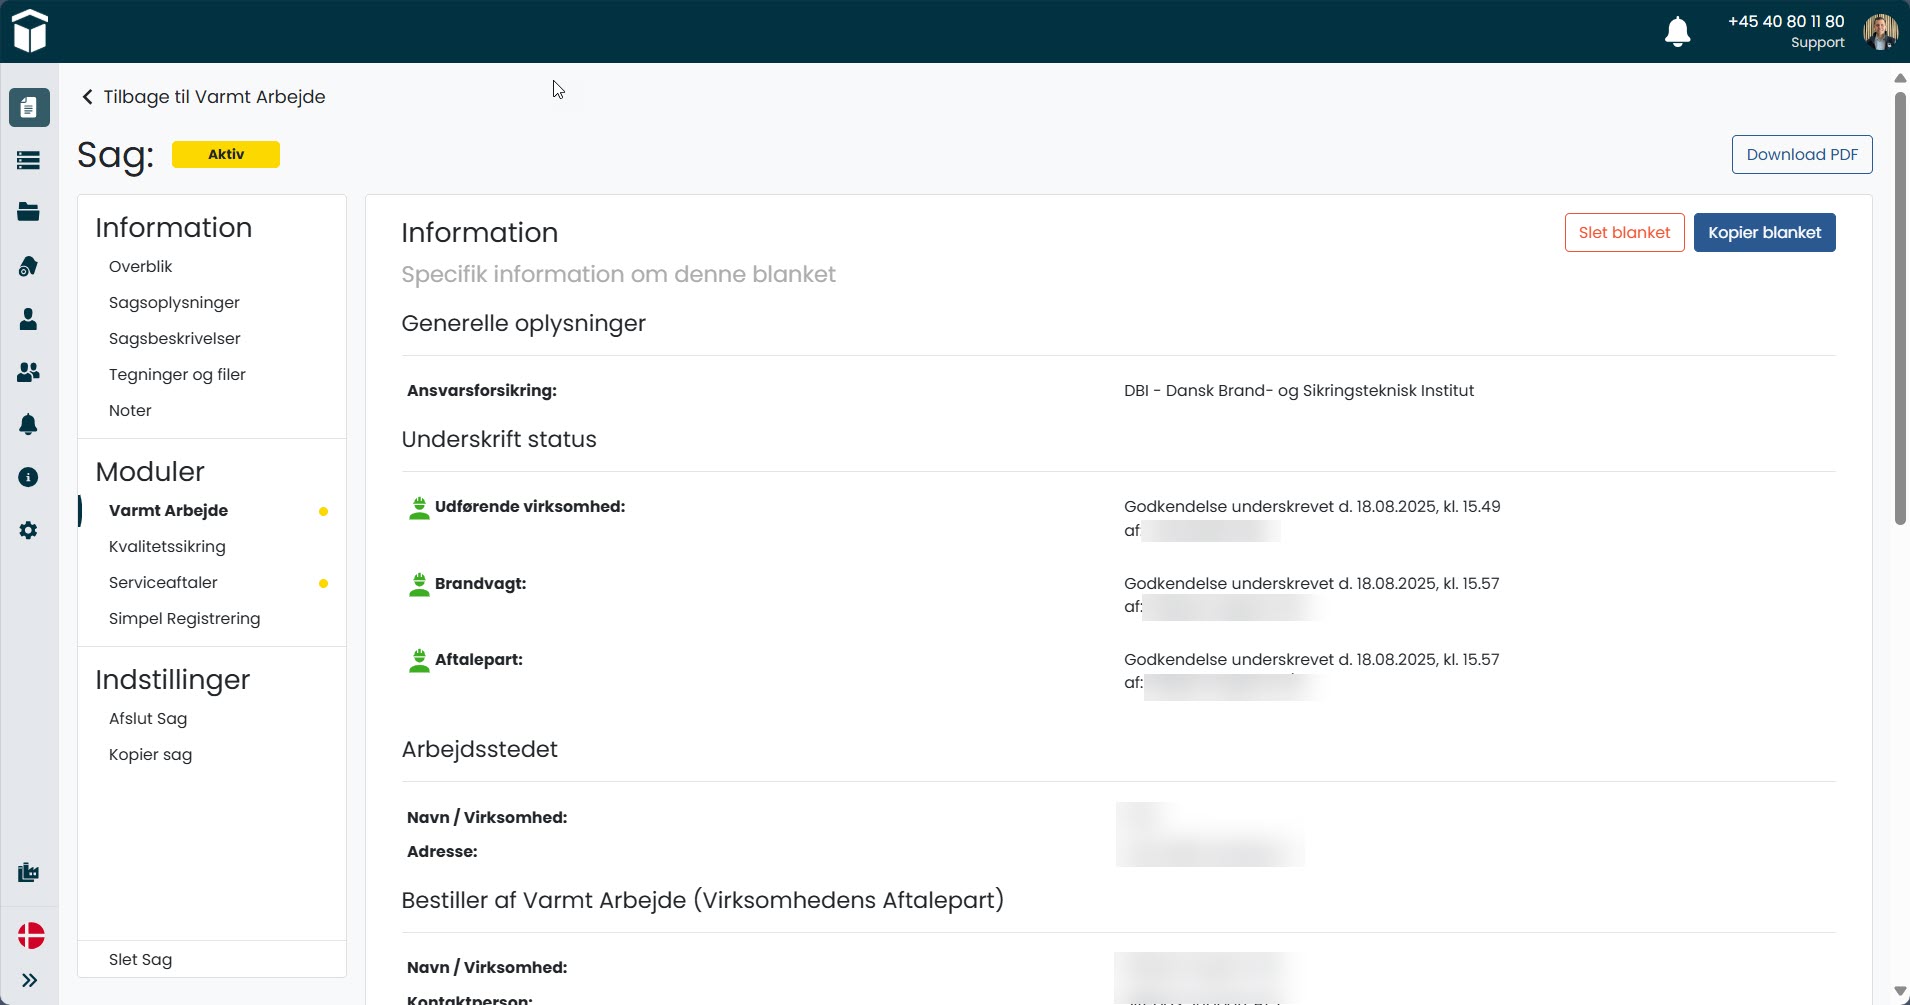The width and height of the screenshot is (1910, 1005).
Task: Click the Kopier blanket button
Action: 1765,232
